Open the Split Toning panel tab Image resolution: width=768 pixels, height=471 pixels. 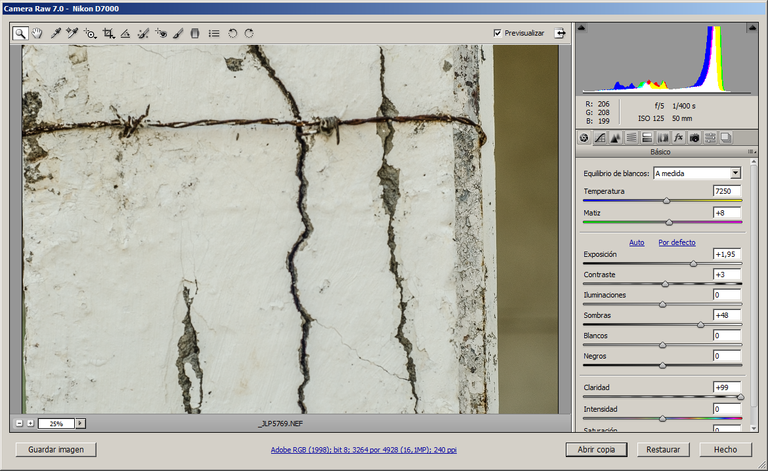[x=647, y=138]
